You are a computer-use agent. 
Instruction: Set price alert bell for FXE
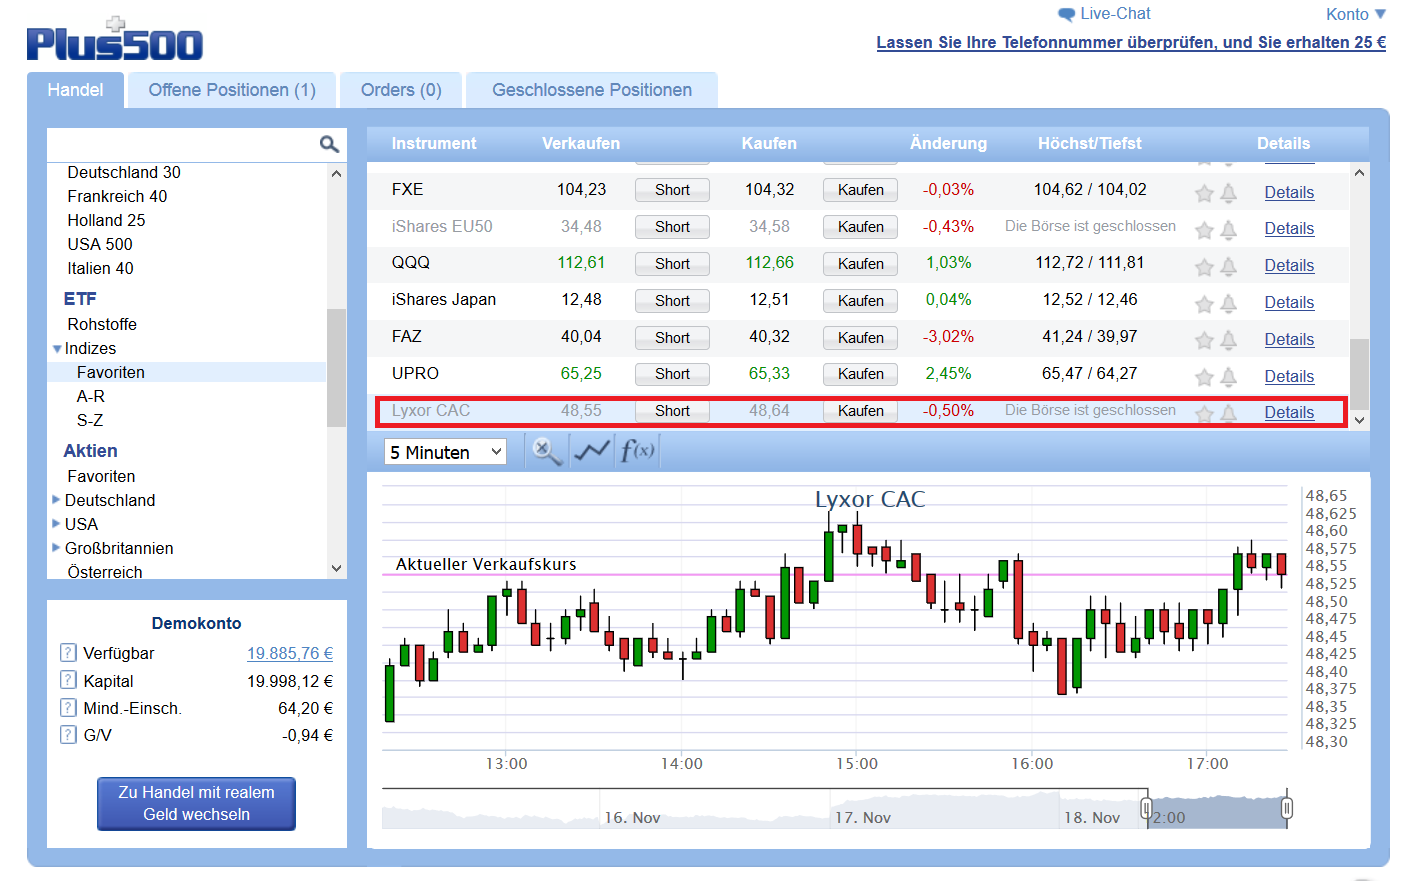pyautogui.click(x=1229, y=193)
